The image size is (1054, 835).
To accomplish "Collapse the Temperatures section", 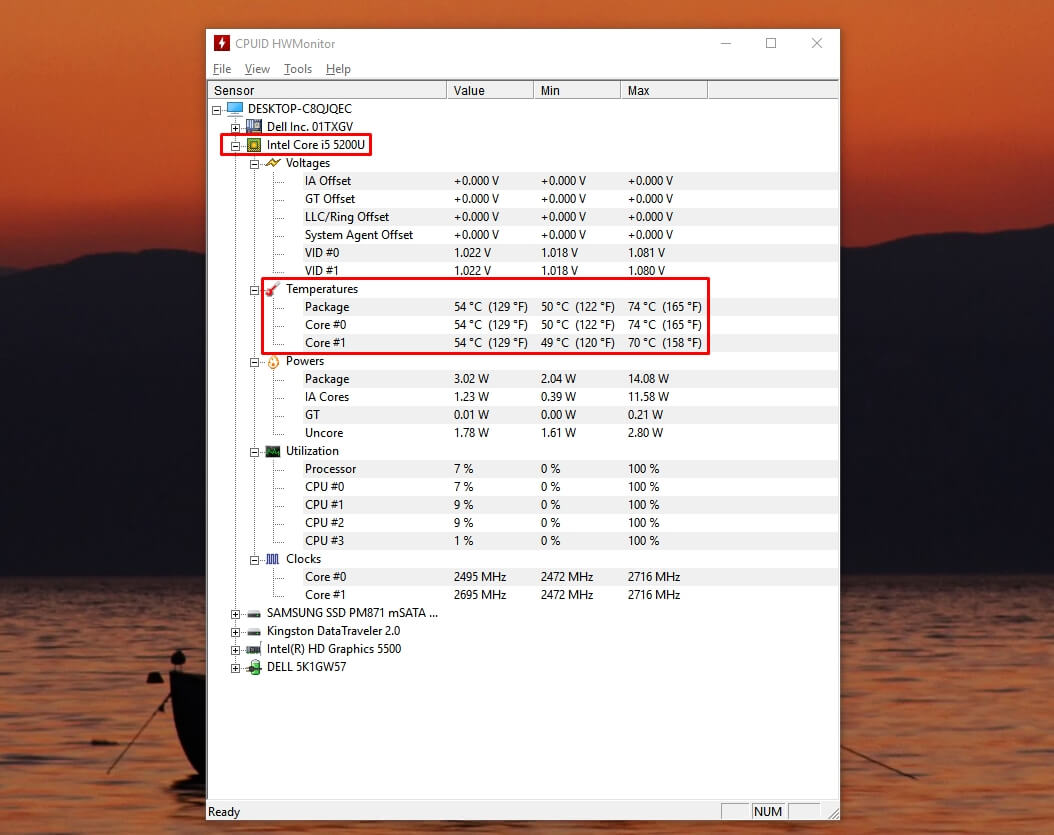I will point(254,288).
